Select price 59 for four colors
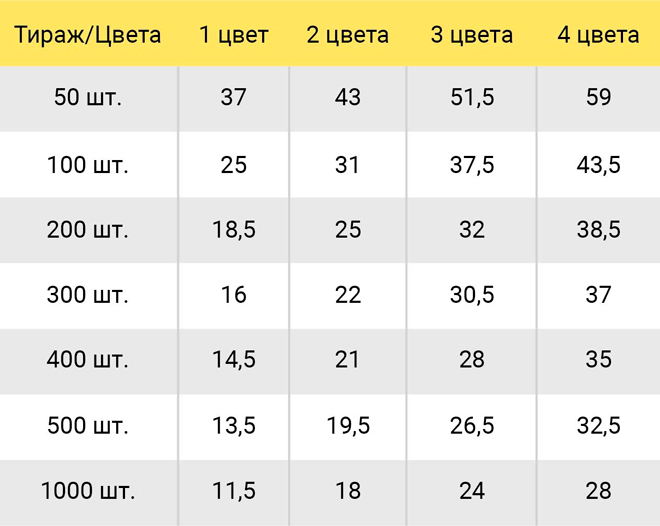The height and width of the screenshot is (526, 660). 598,97
